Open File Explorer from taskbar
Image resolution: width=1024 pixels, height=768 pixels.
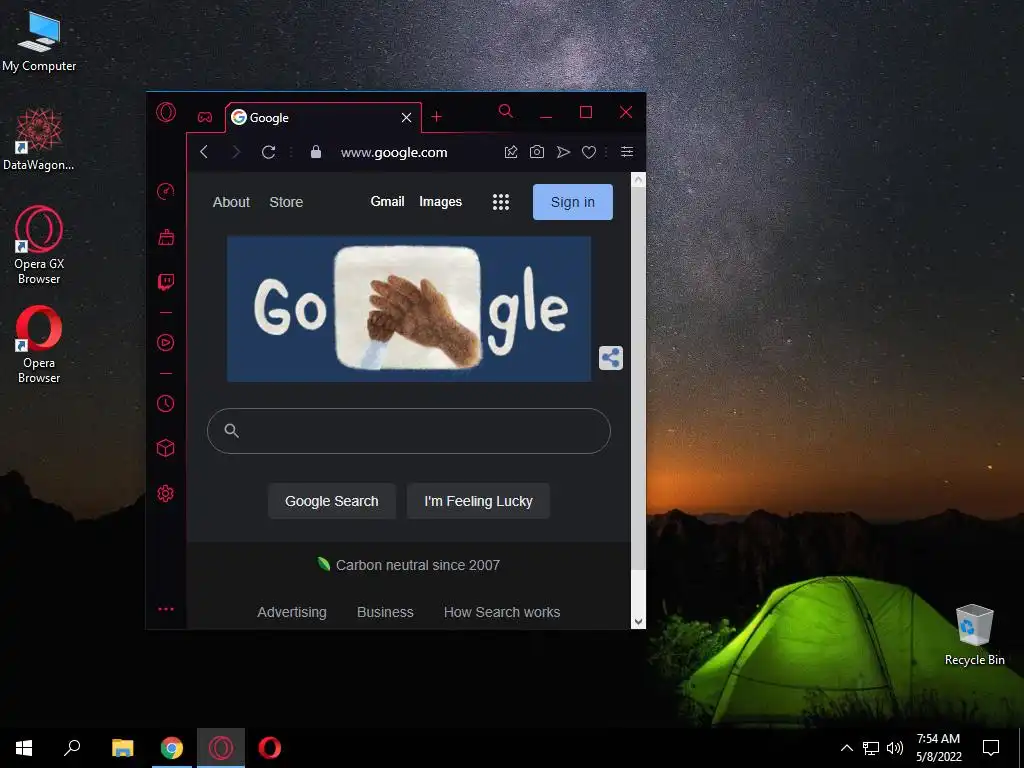123,748
